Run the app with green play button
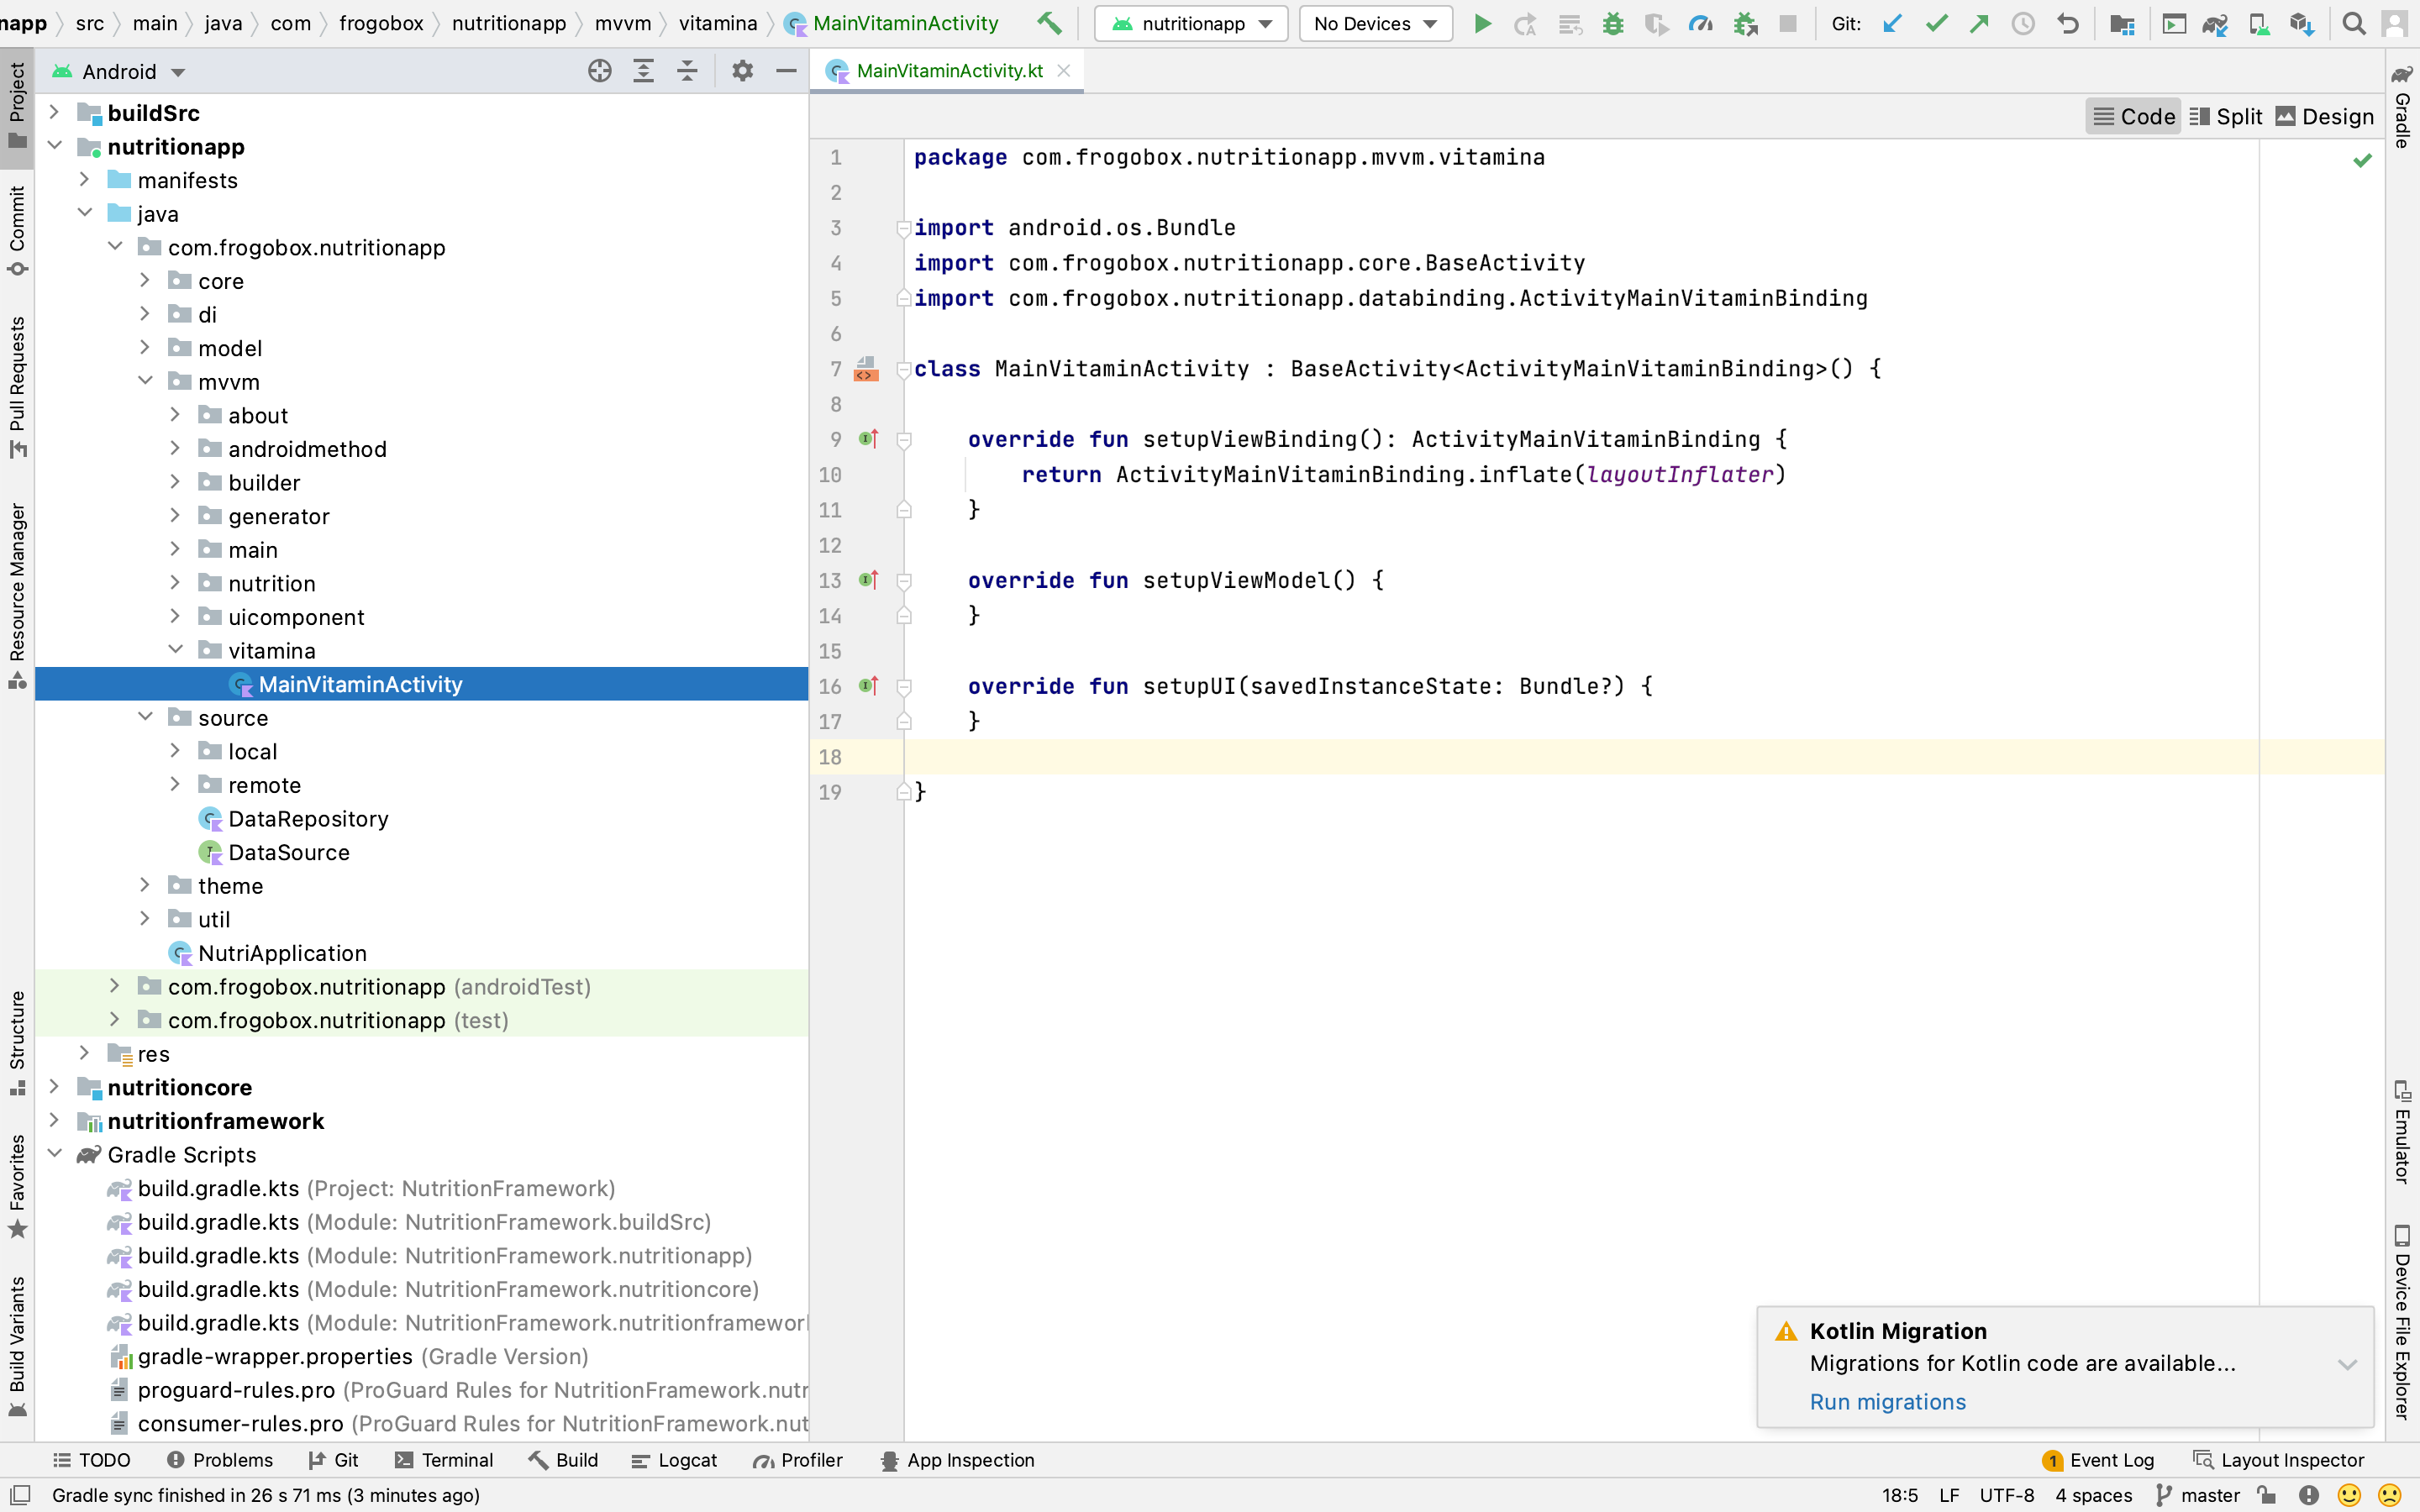The width and height of the screenshot is (2420, 1512). coord(1482,23)
